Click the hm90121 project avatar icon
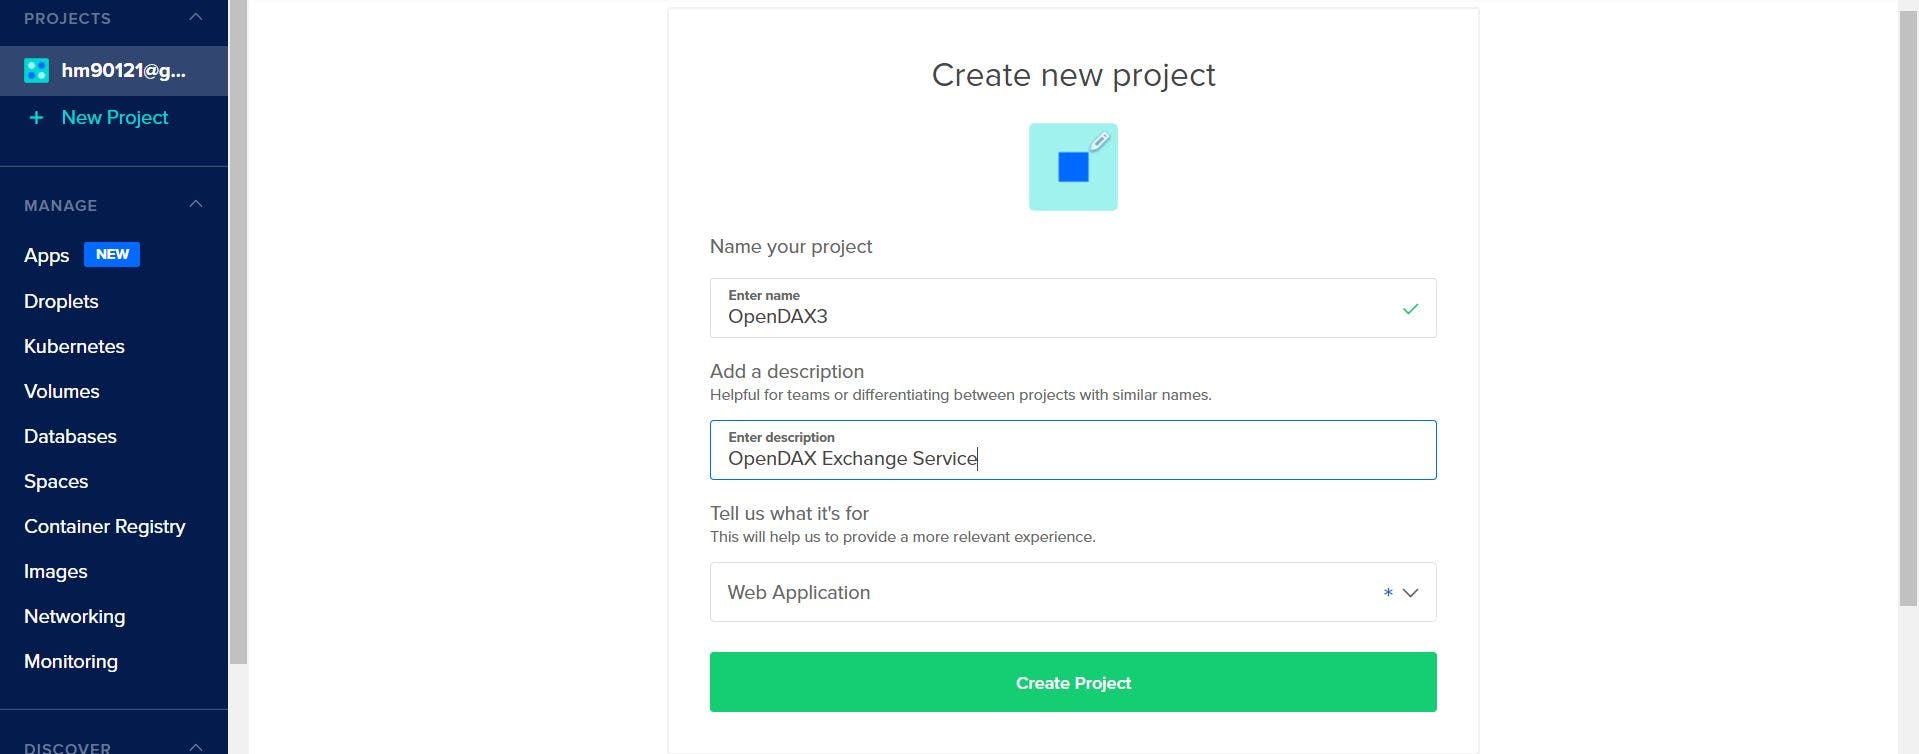 [x=37, y=71]
